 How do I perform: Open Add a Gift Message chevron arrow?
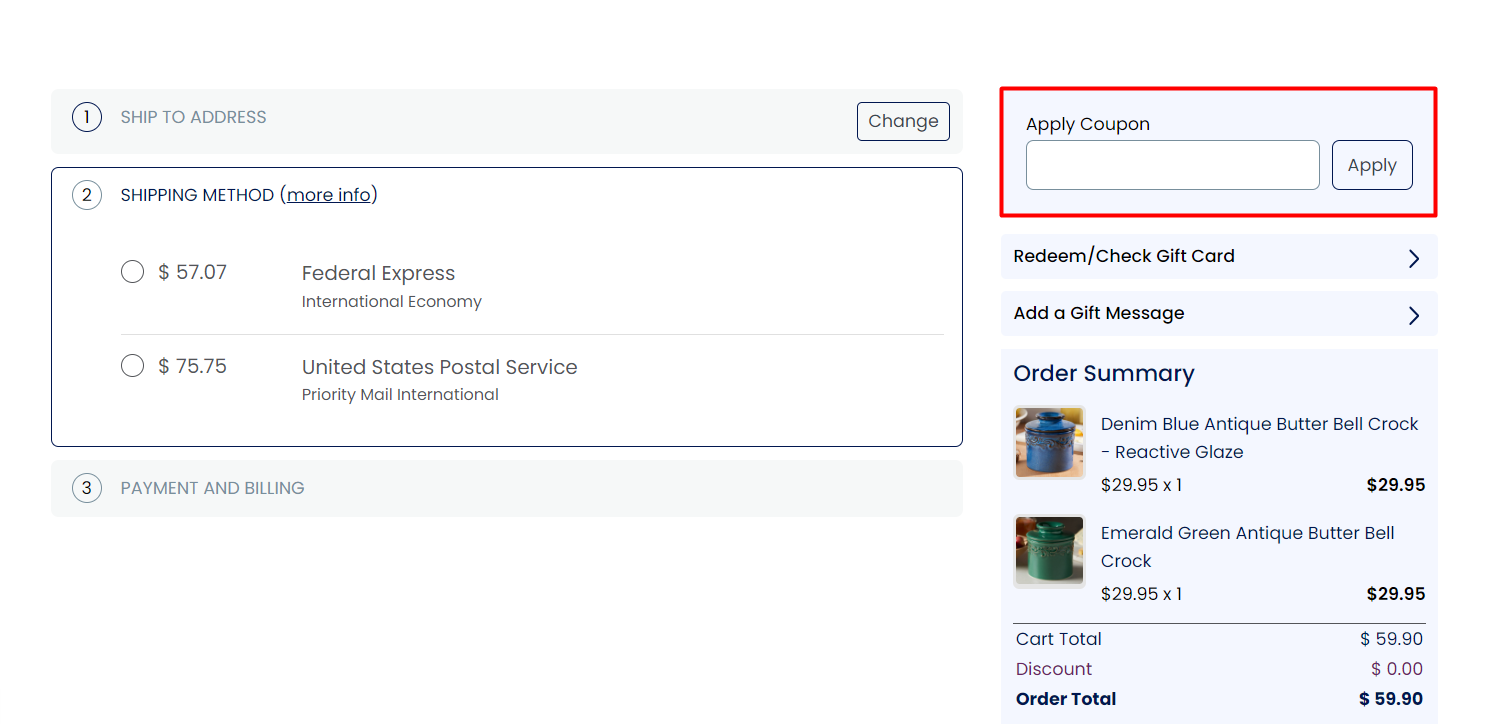pyautogui.click(x=1414, y=315)
